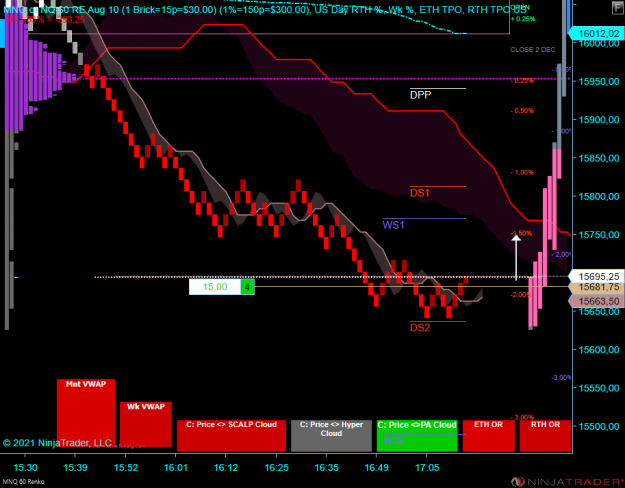Click the Wk VWAP status box

click(x=146, y=424)
